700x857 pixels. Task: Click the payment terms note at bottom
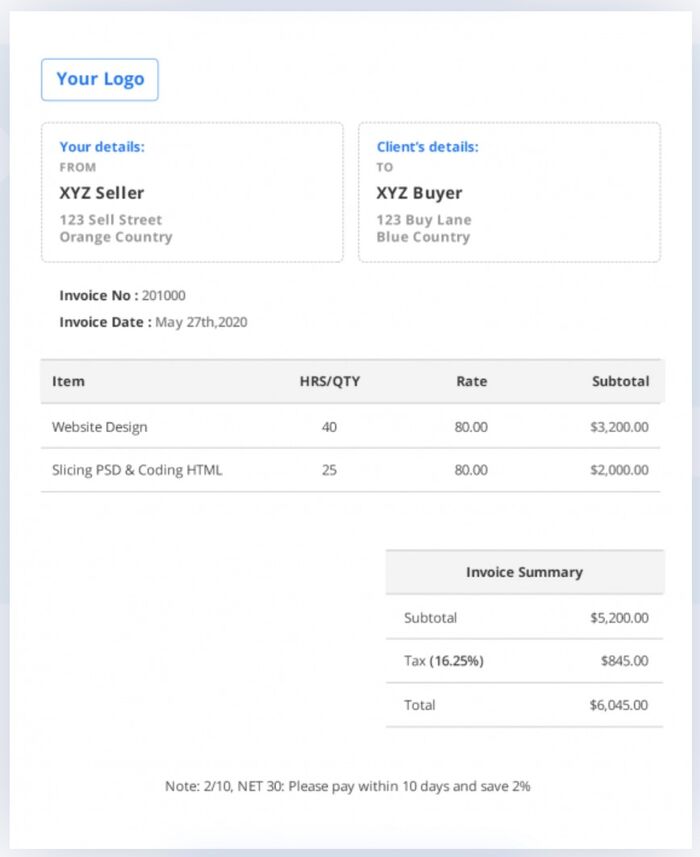pos(348,786)
